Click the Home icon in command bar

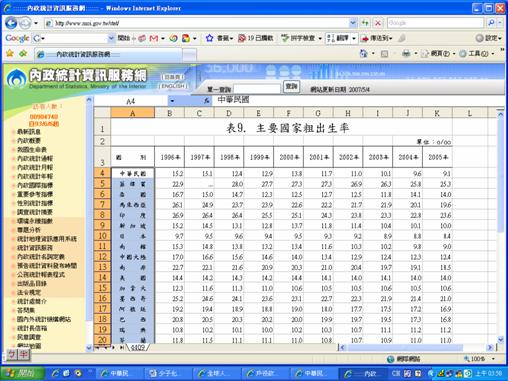[x=363, y=53]
